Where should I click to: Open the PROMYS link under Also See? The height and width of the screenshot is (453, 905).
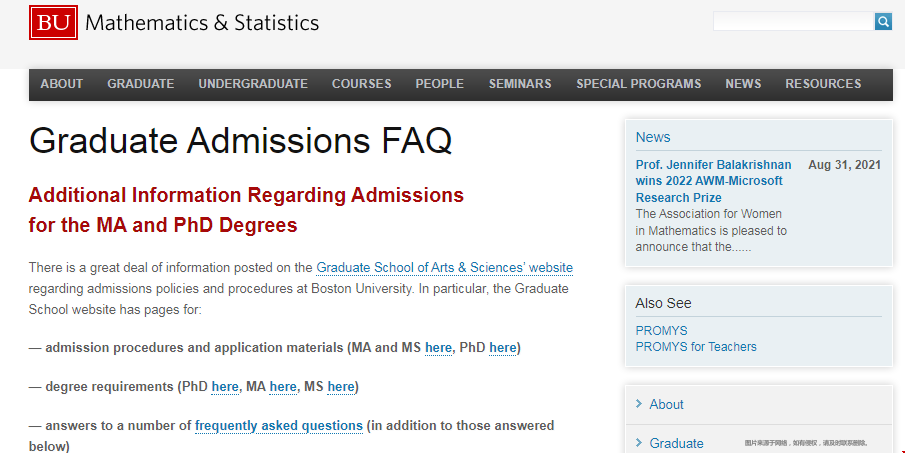coord(661,330)
